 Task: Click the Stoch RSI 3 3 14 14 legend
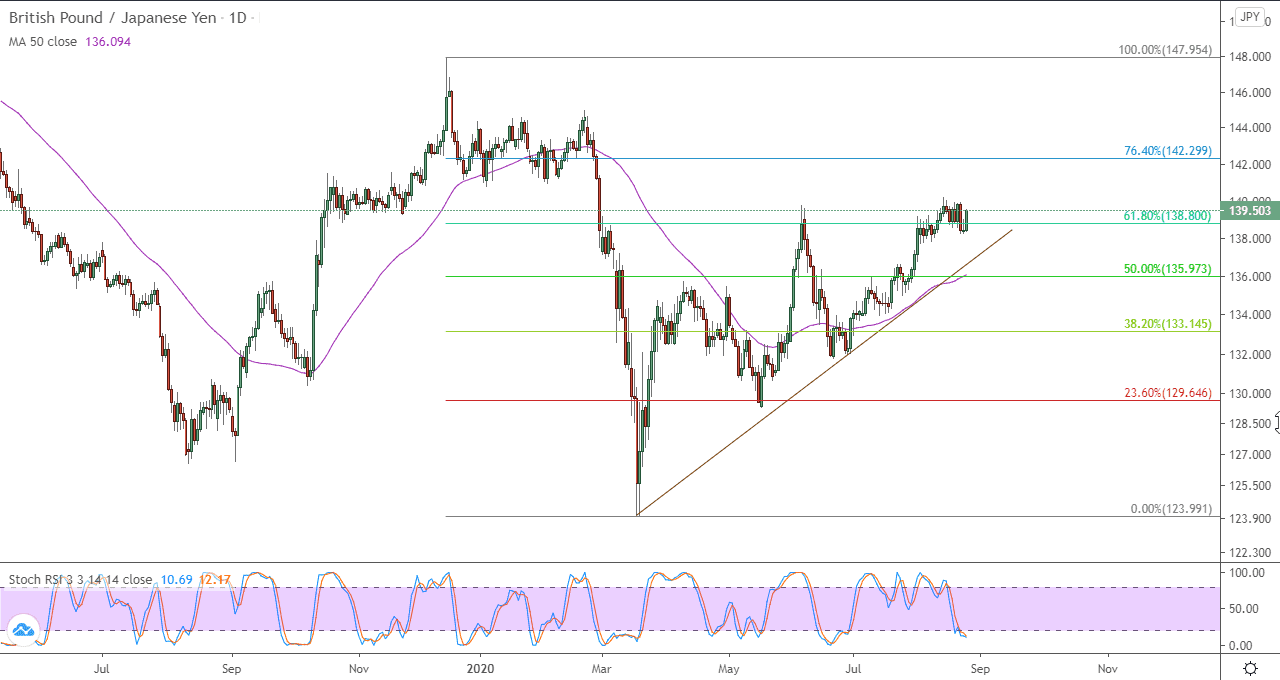pyautogui.click(x=81, y=579)
